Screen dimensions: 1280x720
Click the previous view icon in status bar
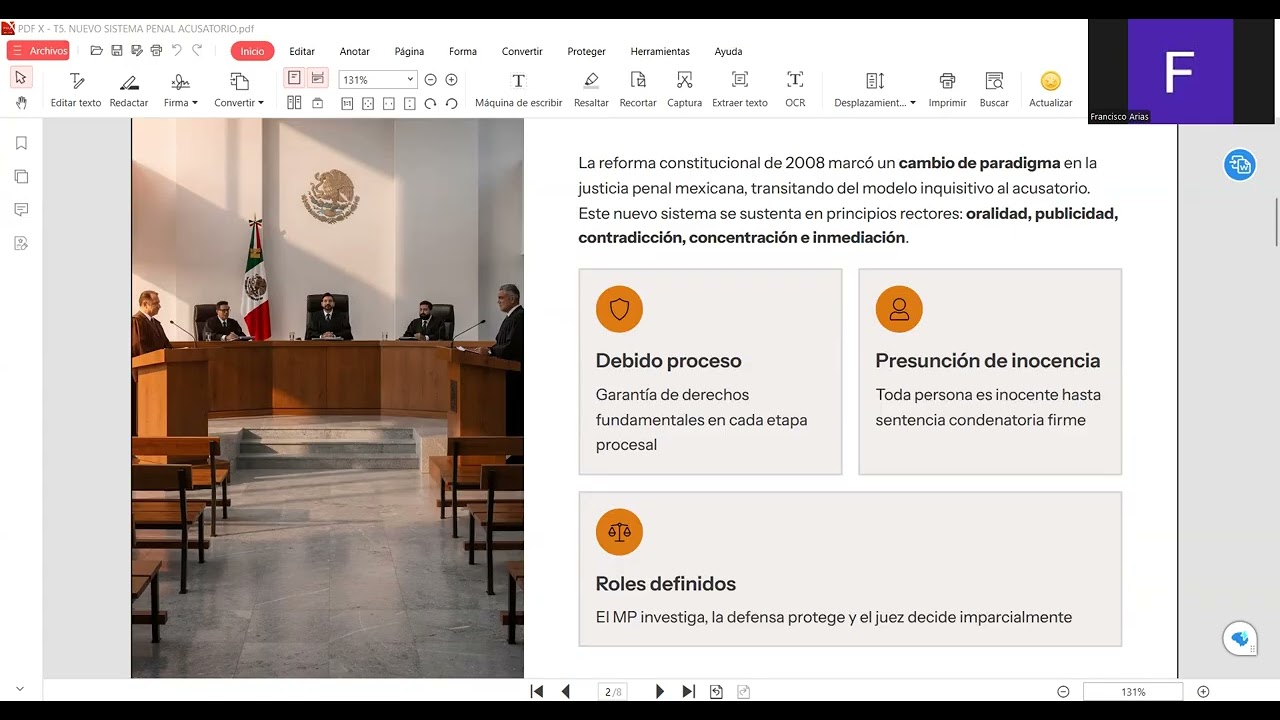click(x=716, y=691)
